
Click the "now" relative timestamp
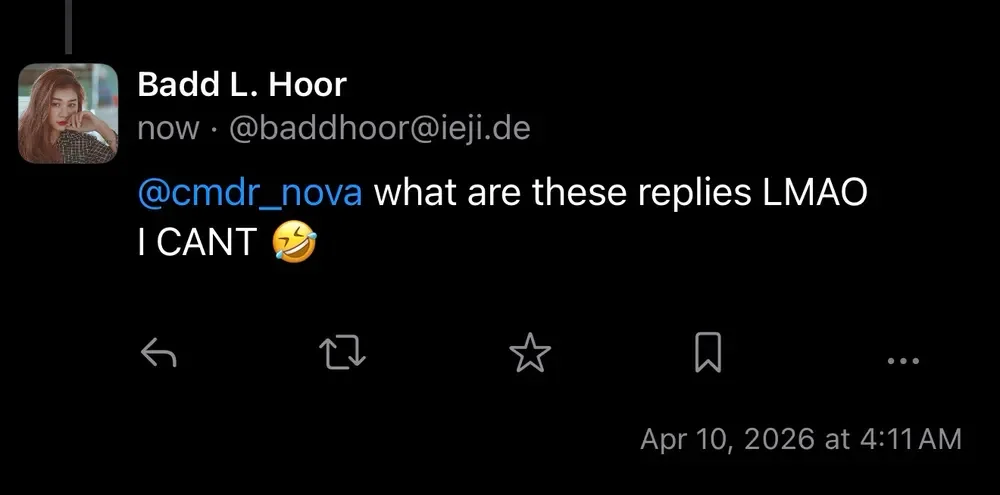(167, 129)
